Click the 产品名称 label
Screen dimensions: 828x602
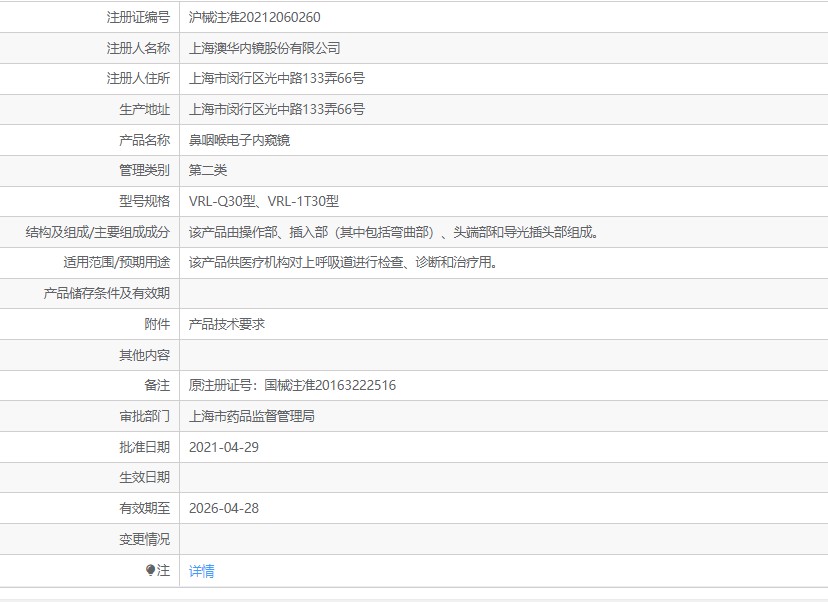point(145,140)
